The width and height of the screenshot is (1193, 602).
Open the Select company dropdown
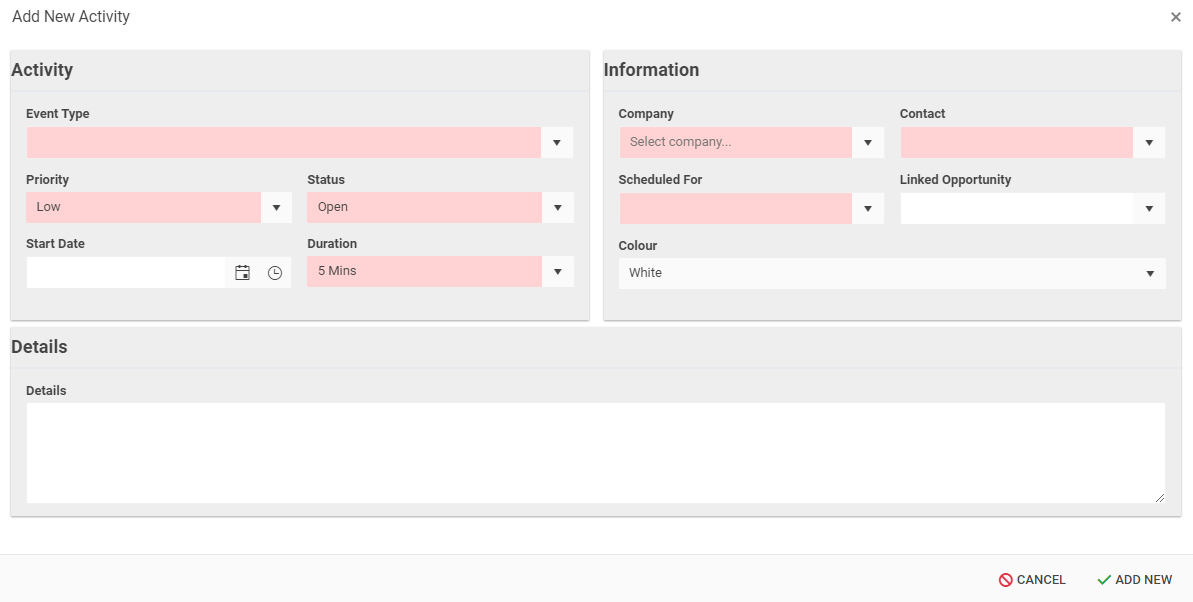click(868, 143)
